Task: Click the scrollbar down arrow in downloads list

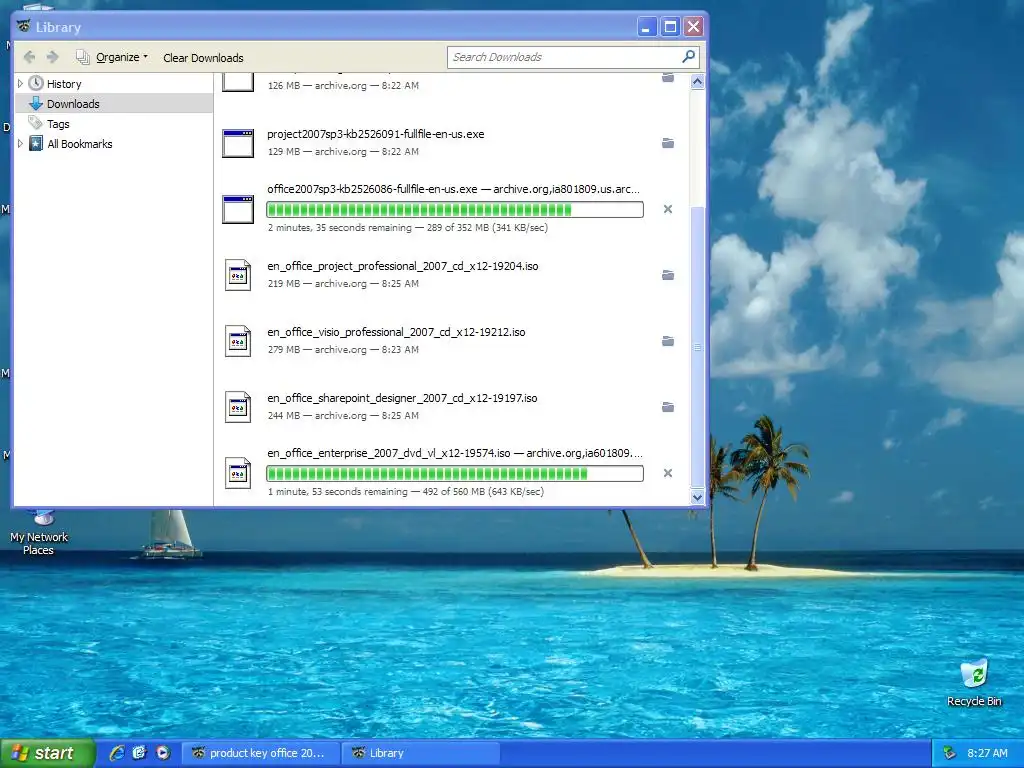Action: (697, 497)
